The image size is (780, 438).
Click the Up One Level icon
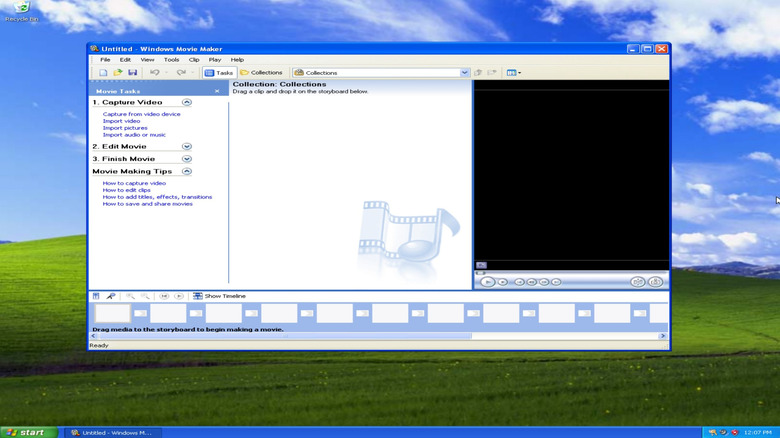click(478, 73)
